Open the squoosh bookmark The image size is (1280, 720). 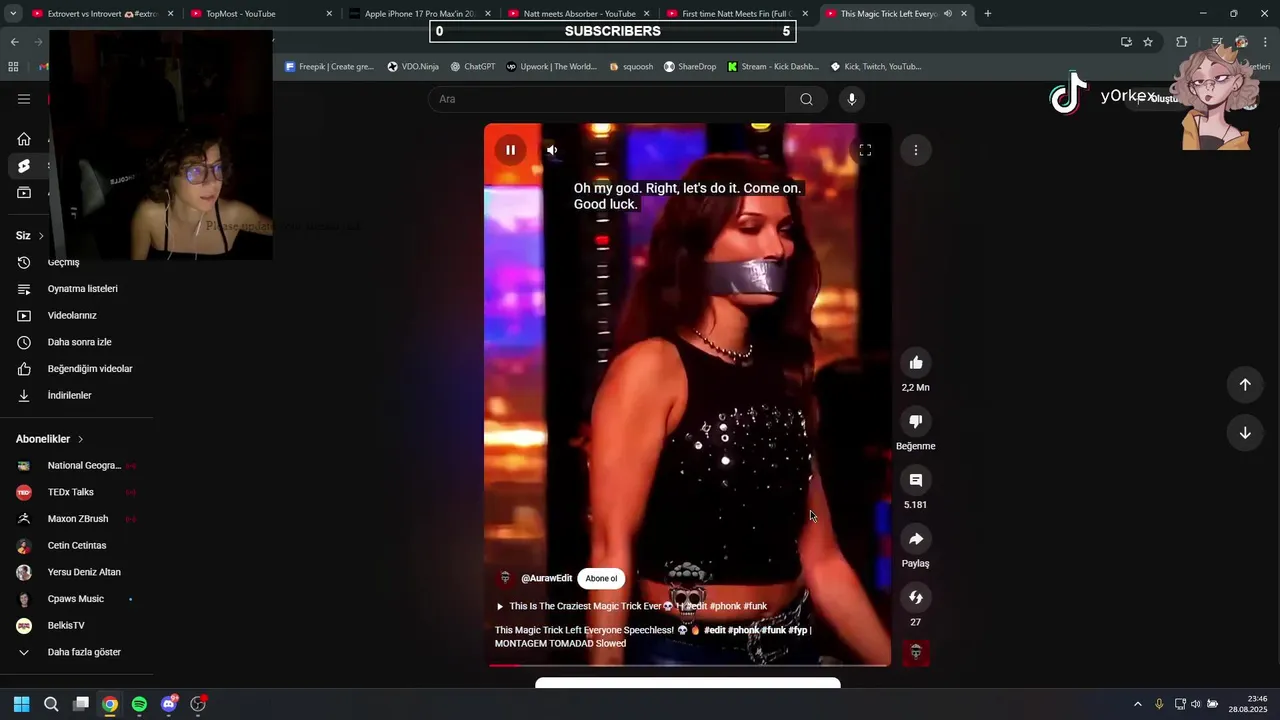coord(631,67)
